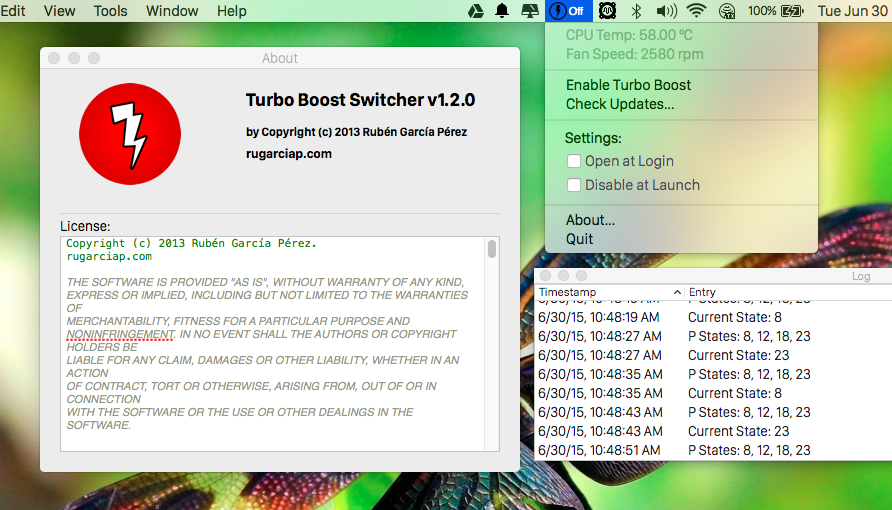Toggle the Disable at Launch checkbox
892x510 pixels.
tap(574, 185)
